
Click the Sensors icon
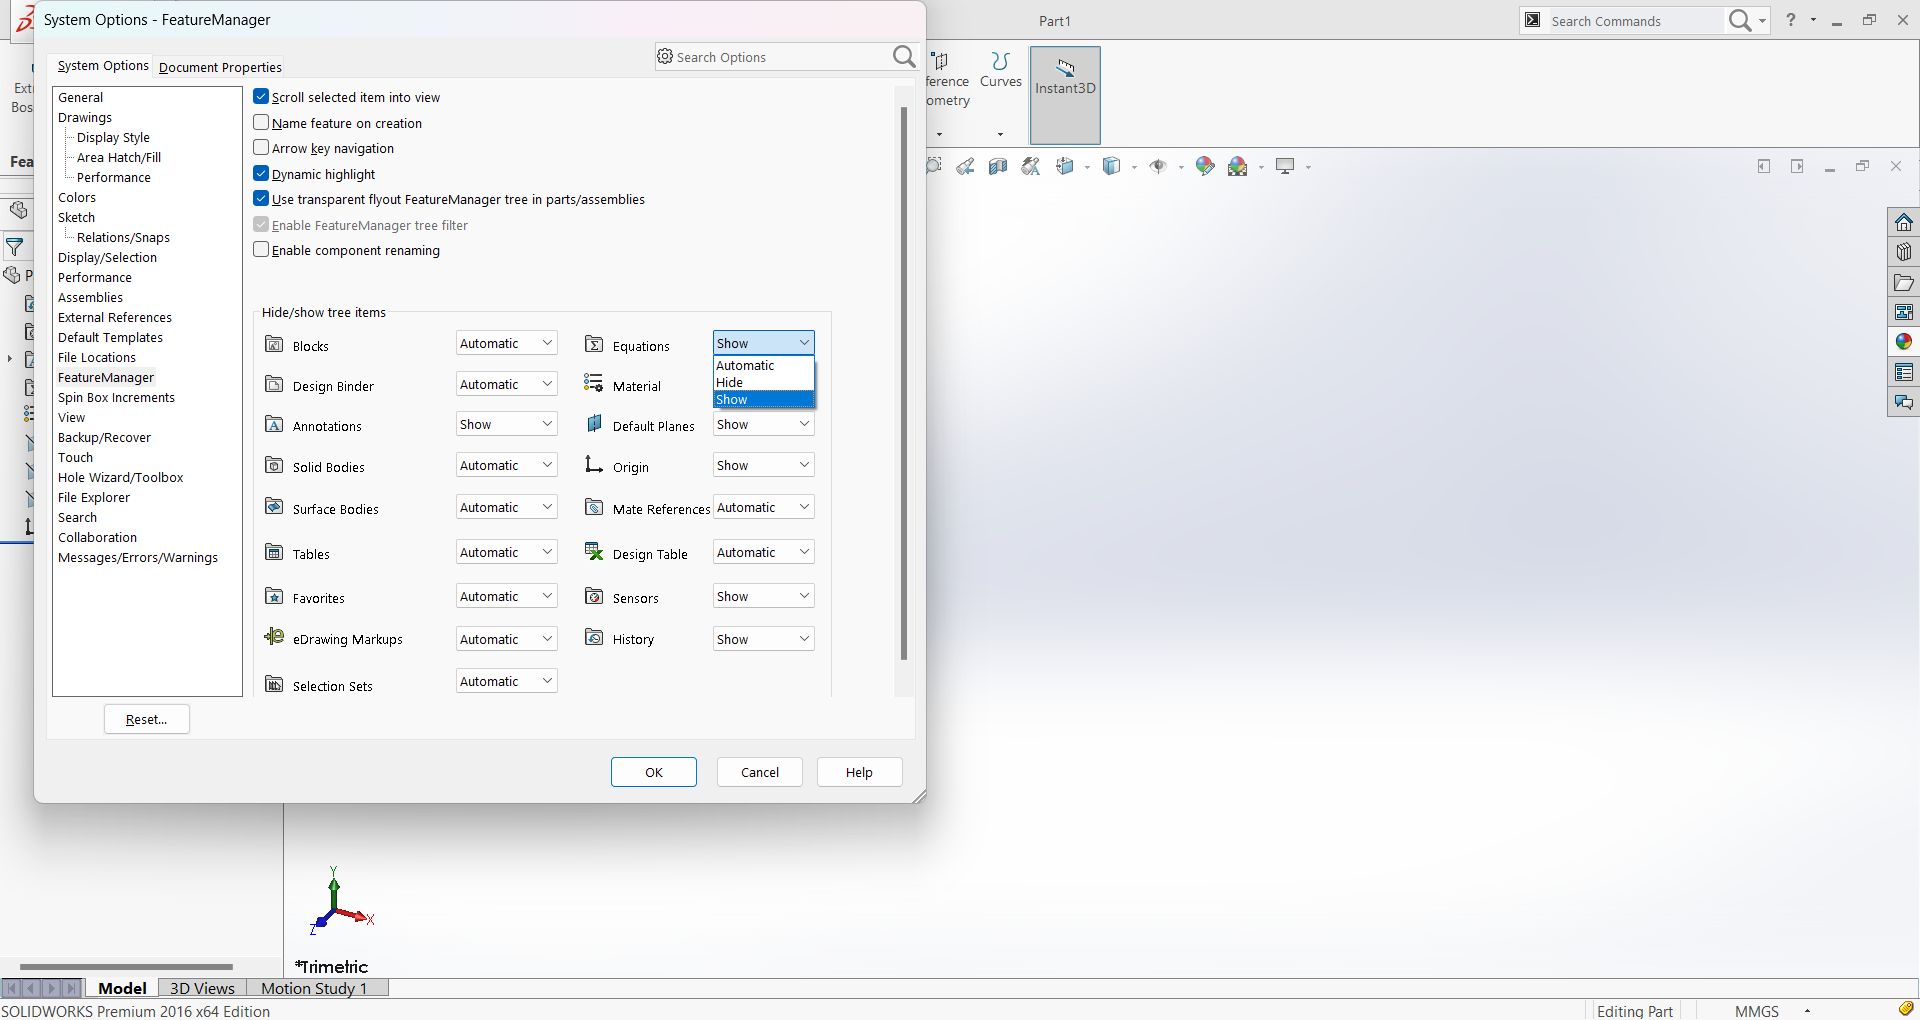tap(594, 596)
